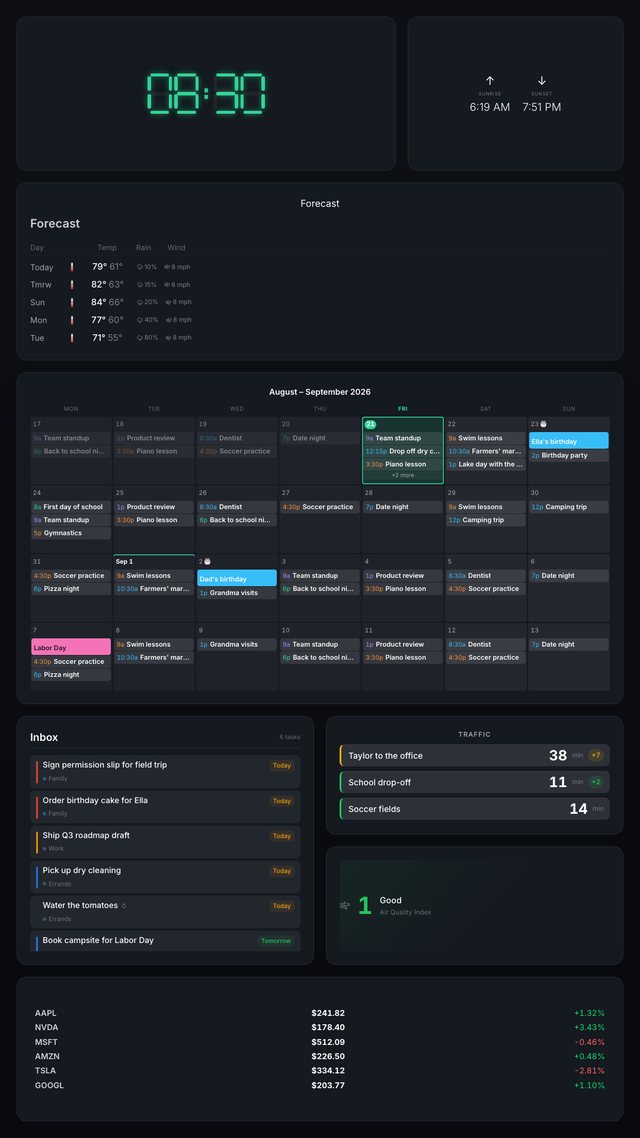
Task: Open 'Book campsite for Labor Day' task
Action: coord(165,941)
